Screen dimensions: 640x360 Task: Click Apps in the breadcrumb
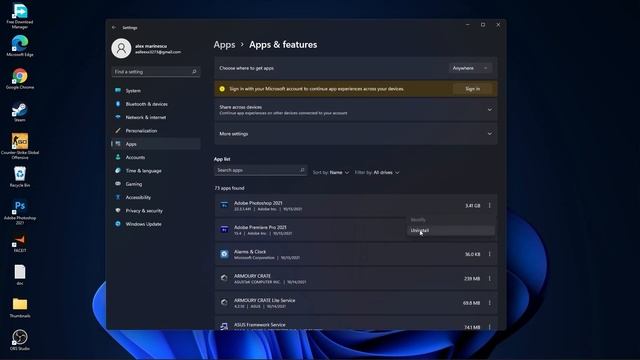point(224,44)
